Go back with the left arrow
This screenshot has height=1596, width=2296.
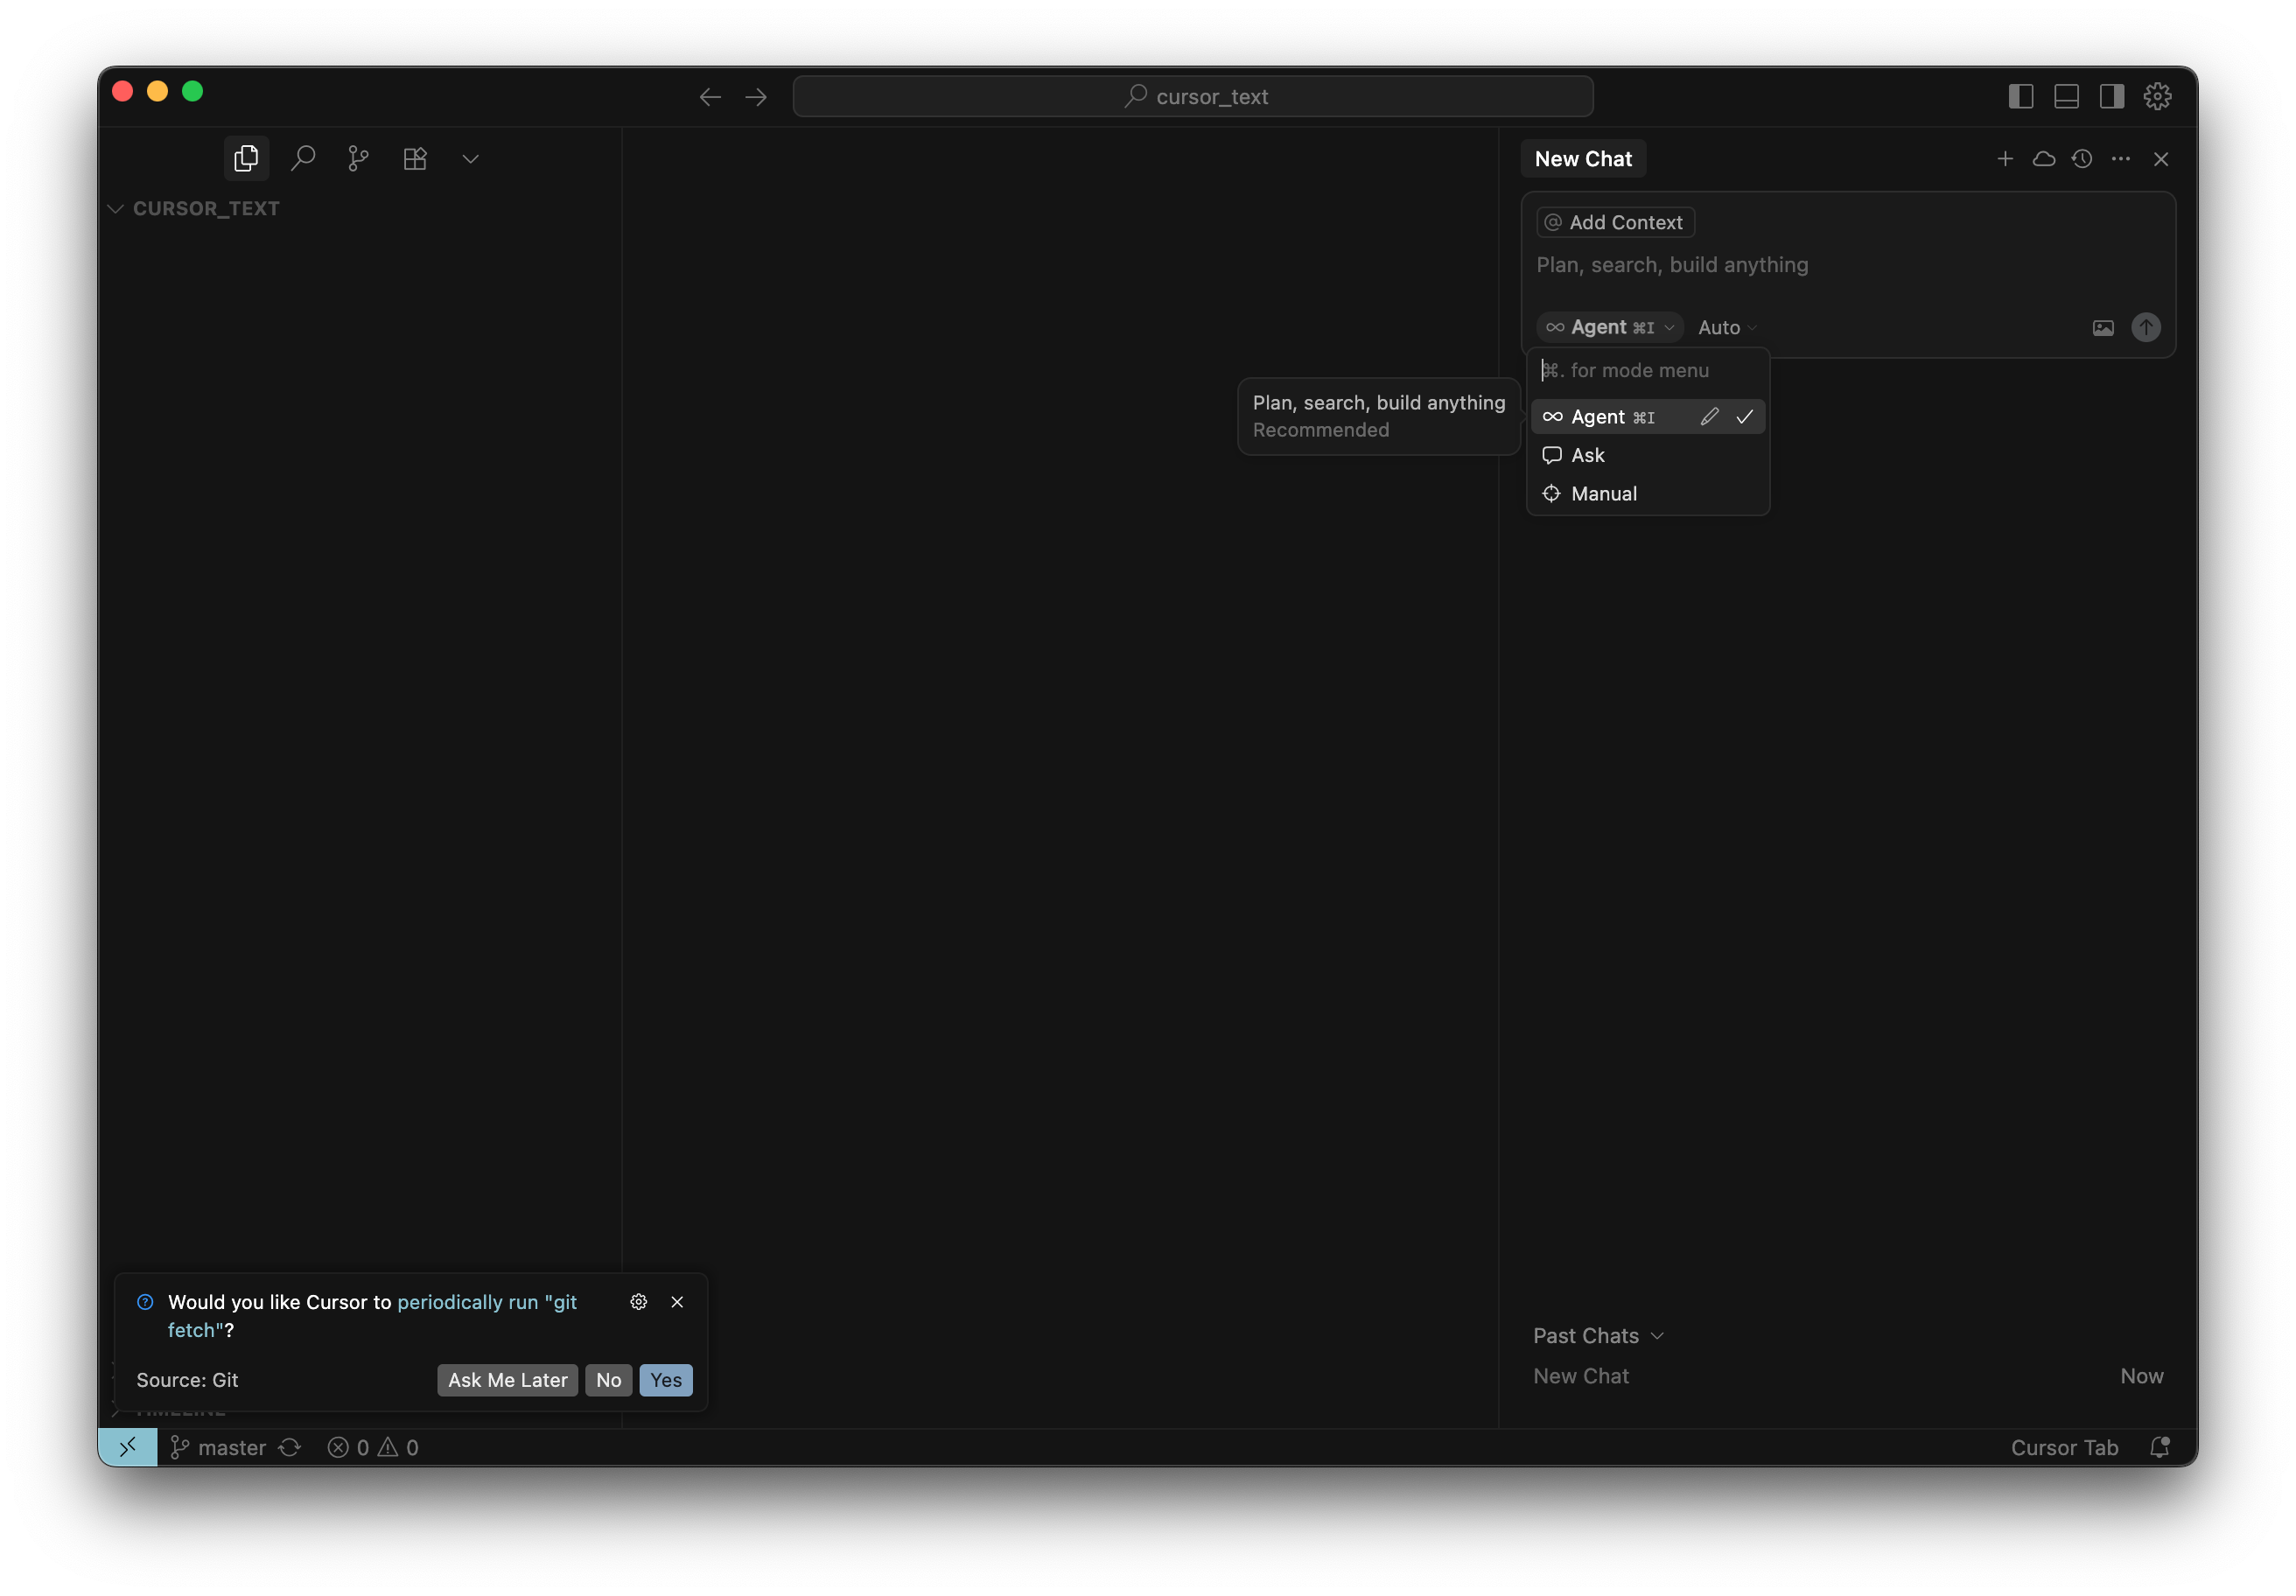710,97
